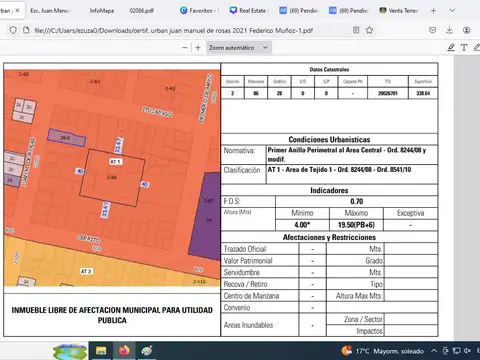Click the 'Indicadores' heading
This screenshot has width=480, height=360.
[x=329, y=190]
